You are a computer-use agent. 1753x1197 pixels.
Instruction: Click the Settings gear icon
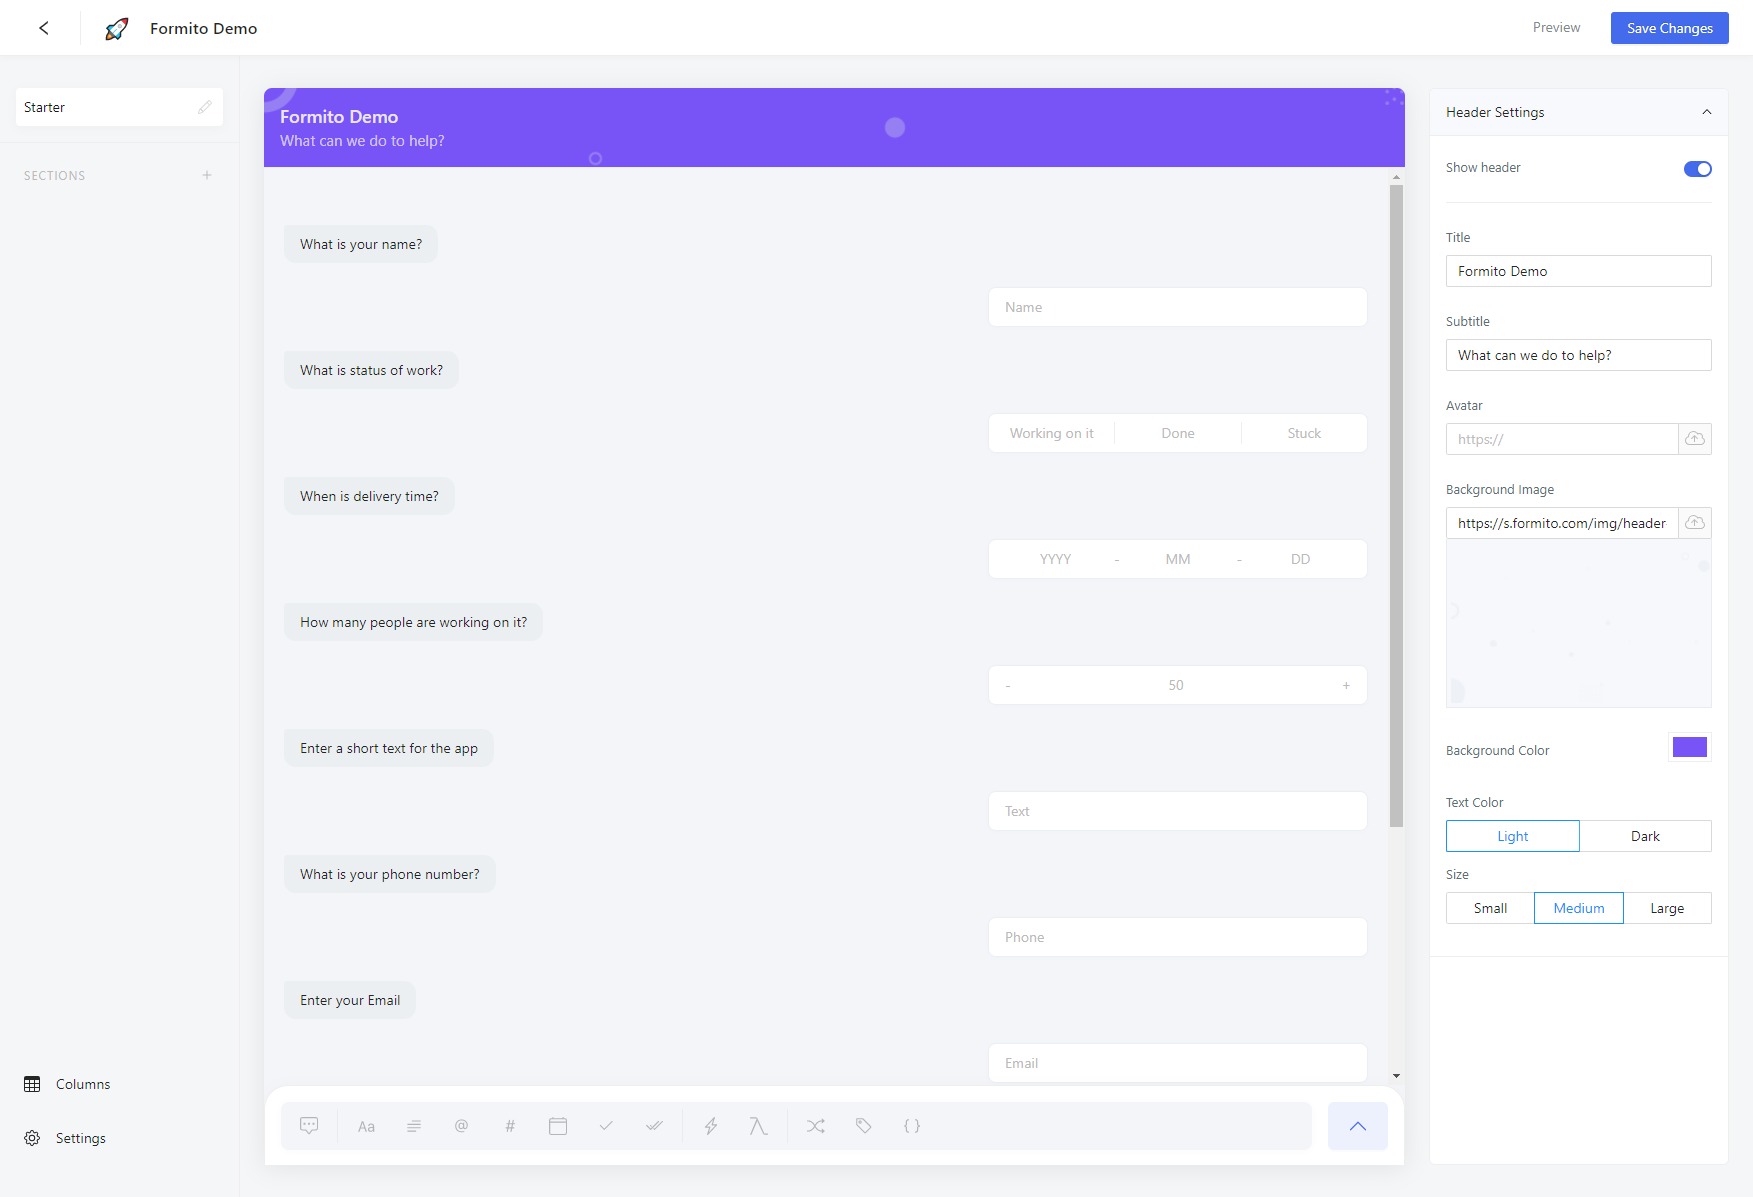tap(32, 1138)
